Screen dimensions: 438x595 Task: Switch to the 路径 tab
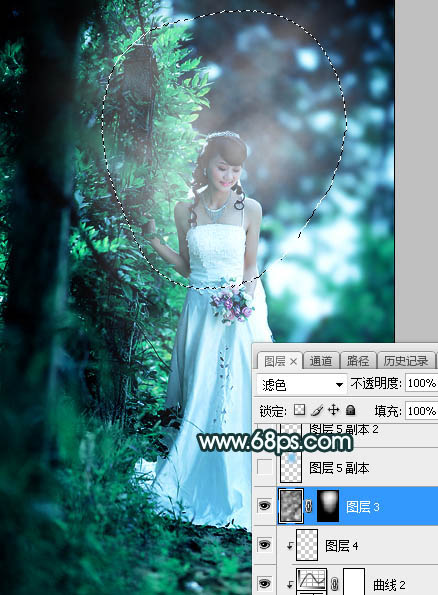click(x=358, y=360)
